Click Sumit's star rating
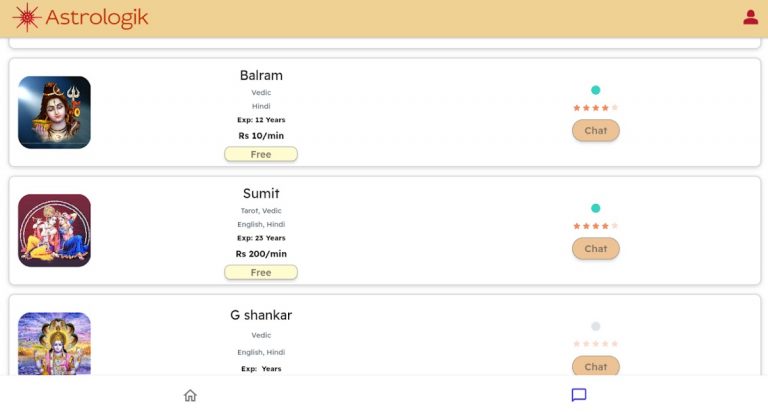Screen dimensions: 768x412 pyautogui.click(x=596, y=225)
